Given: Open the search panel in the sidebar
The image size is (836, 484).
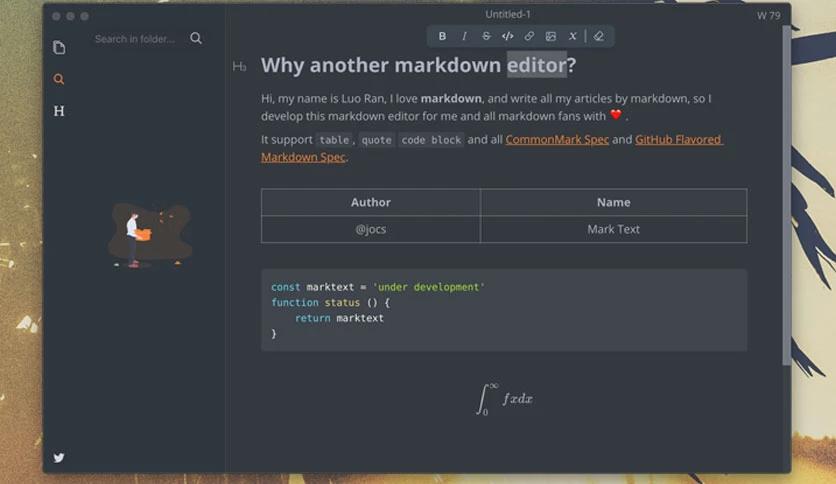Looking at the screenshot, I should (59, 79).
